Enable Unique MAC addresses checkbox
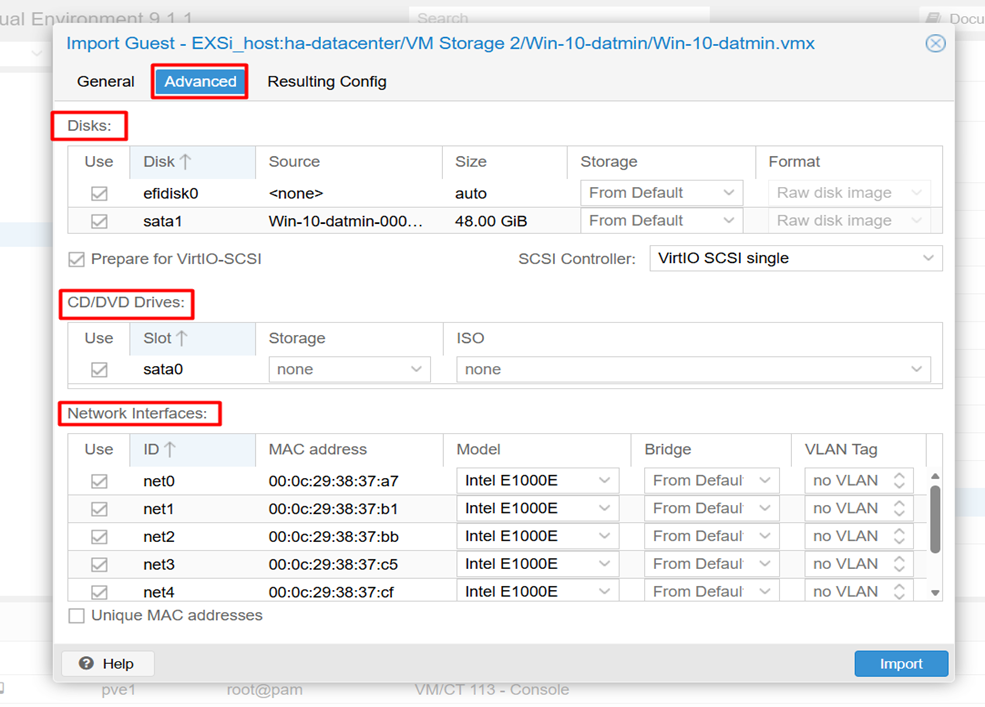985x707 pixels. pyautogui.click(x=77, y=616)
